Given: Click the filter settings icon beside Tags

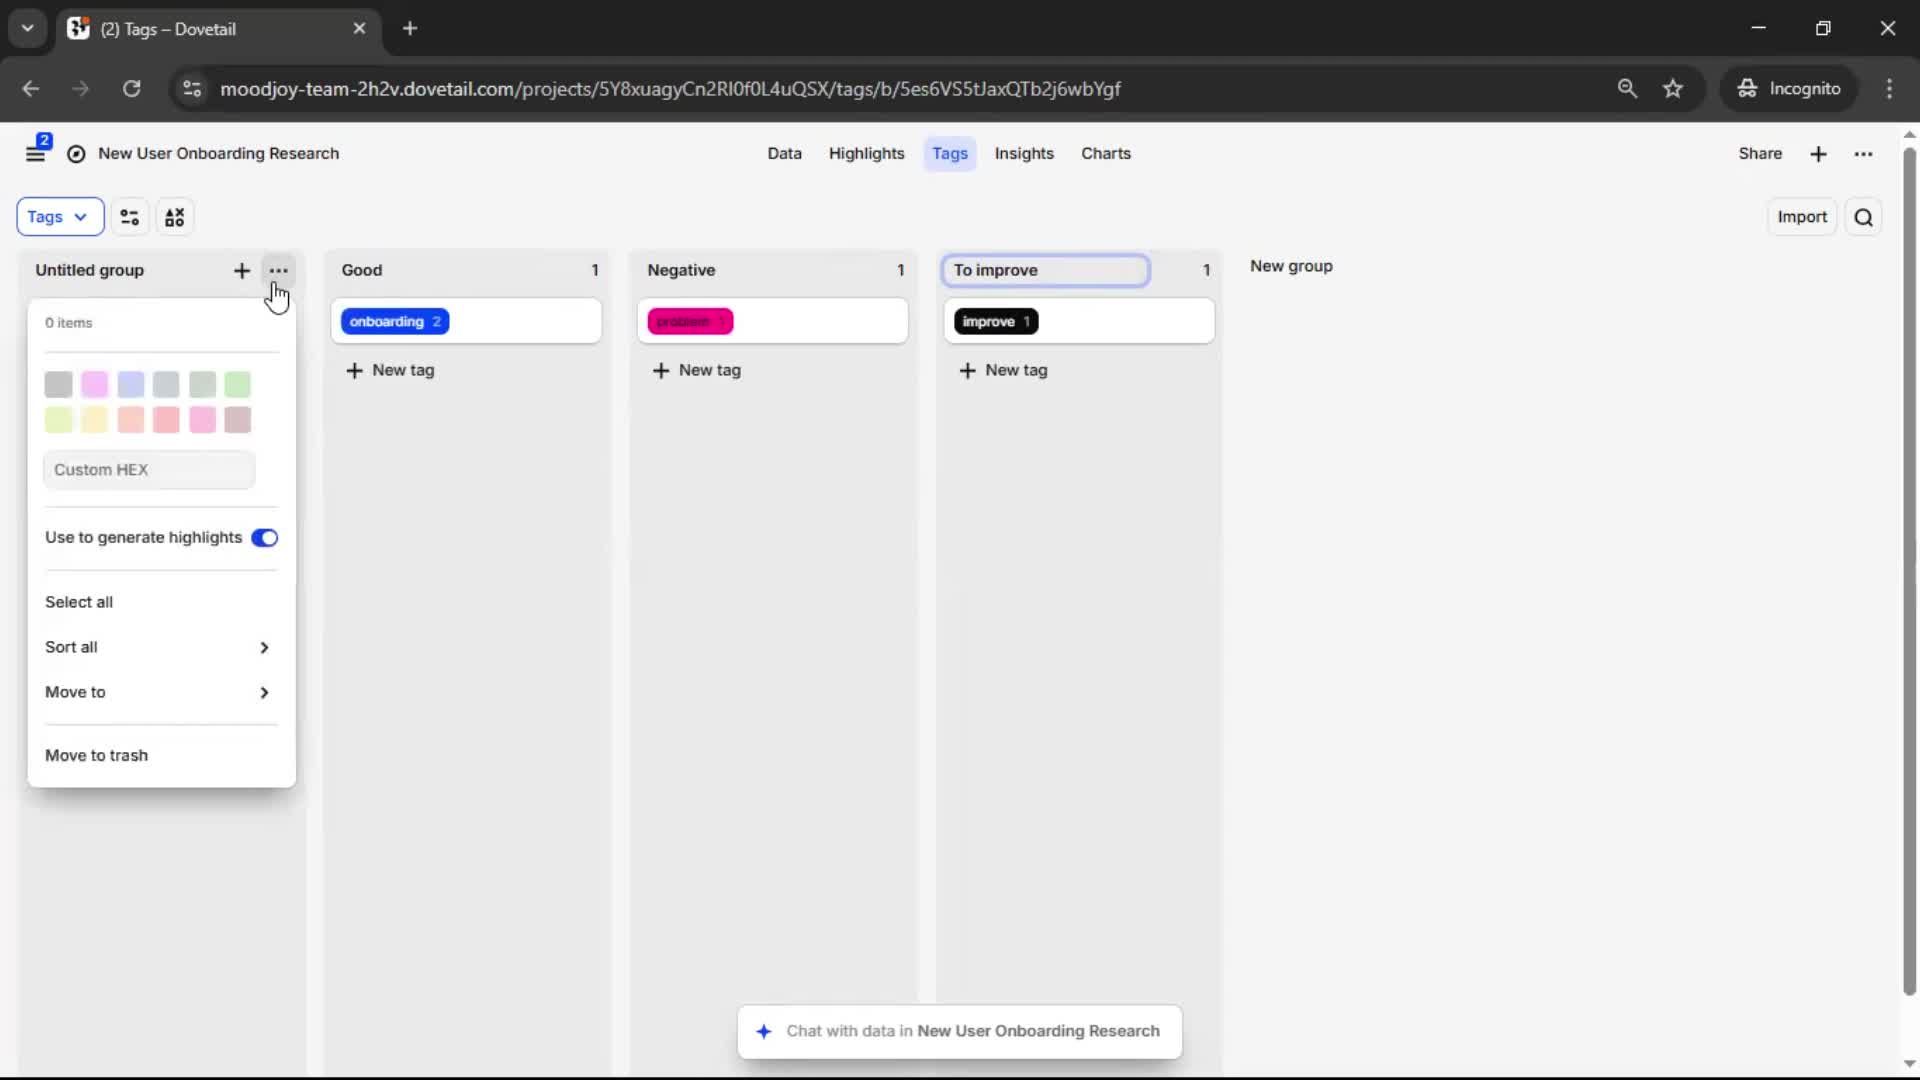Looking at the screenshot, I should (129, 217).
